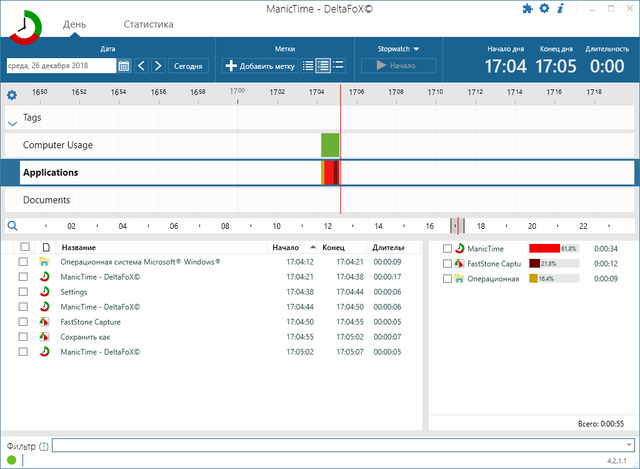
Task: Open the Stopwatch dropdown
Action: [x=398, y=48]
